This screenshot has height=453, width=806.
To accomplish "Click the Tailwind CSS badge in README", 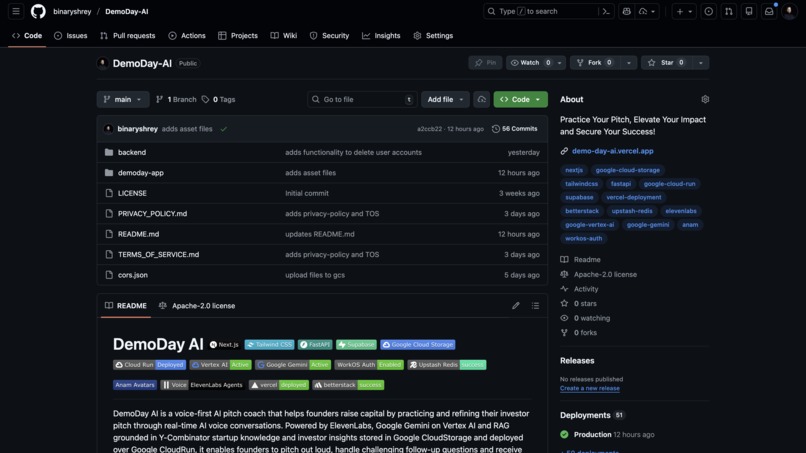I will 269,345.
